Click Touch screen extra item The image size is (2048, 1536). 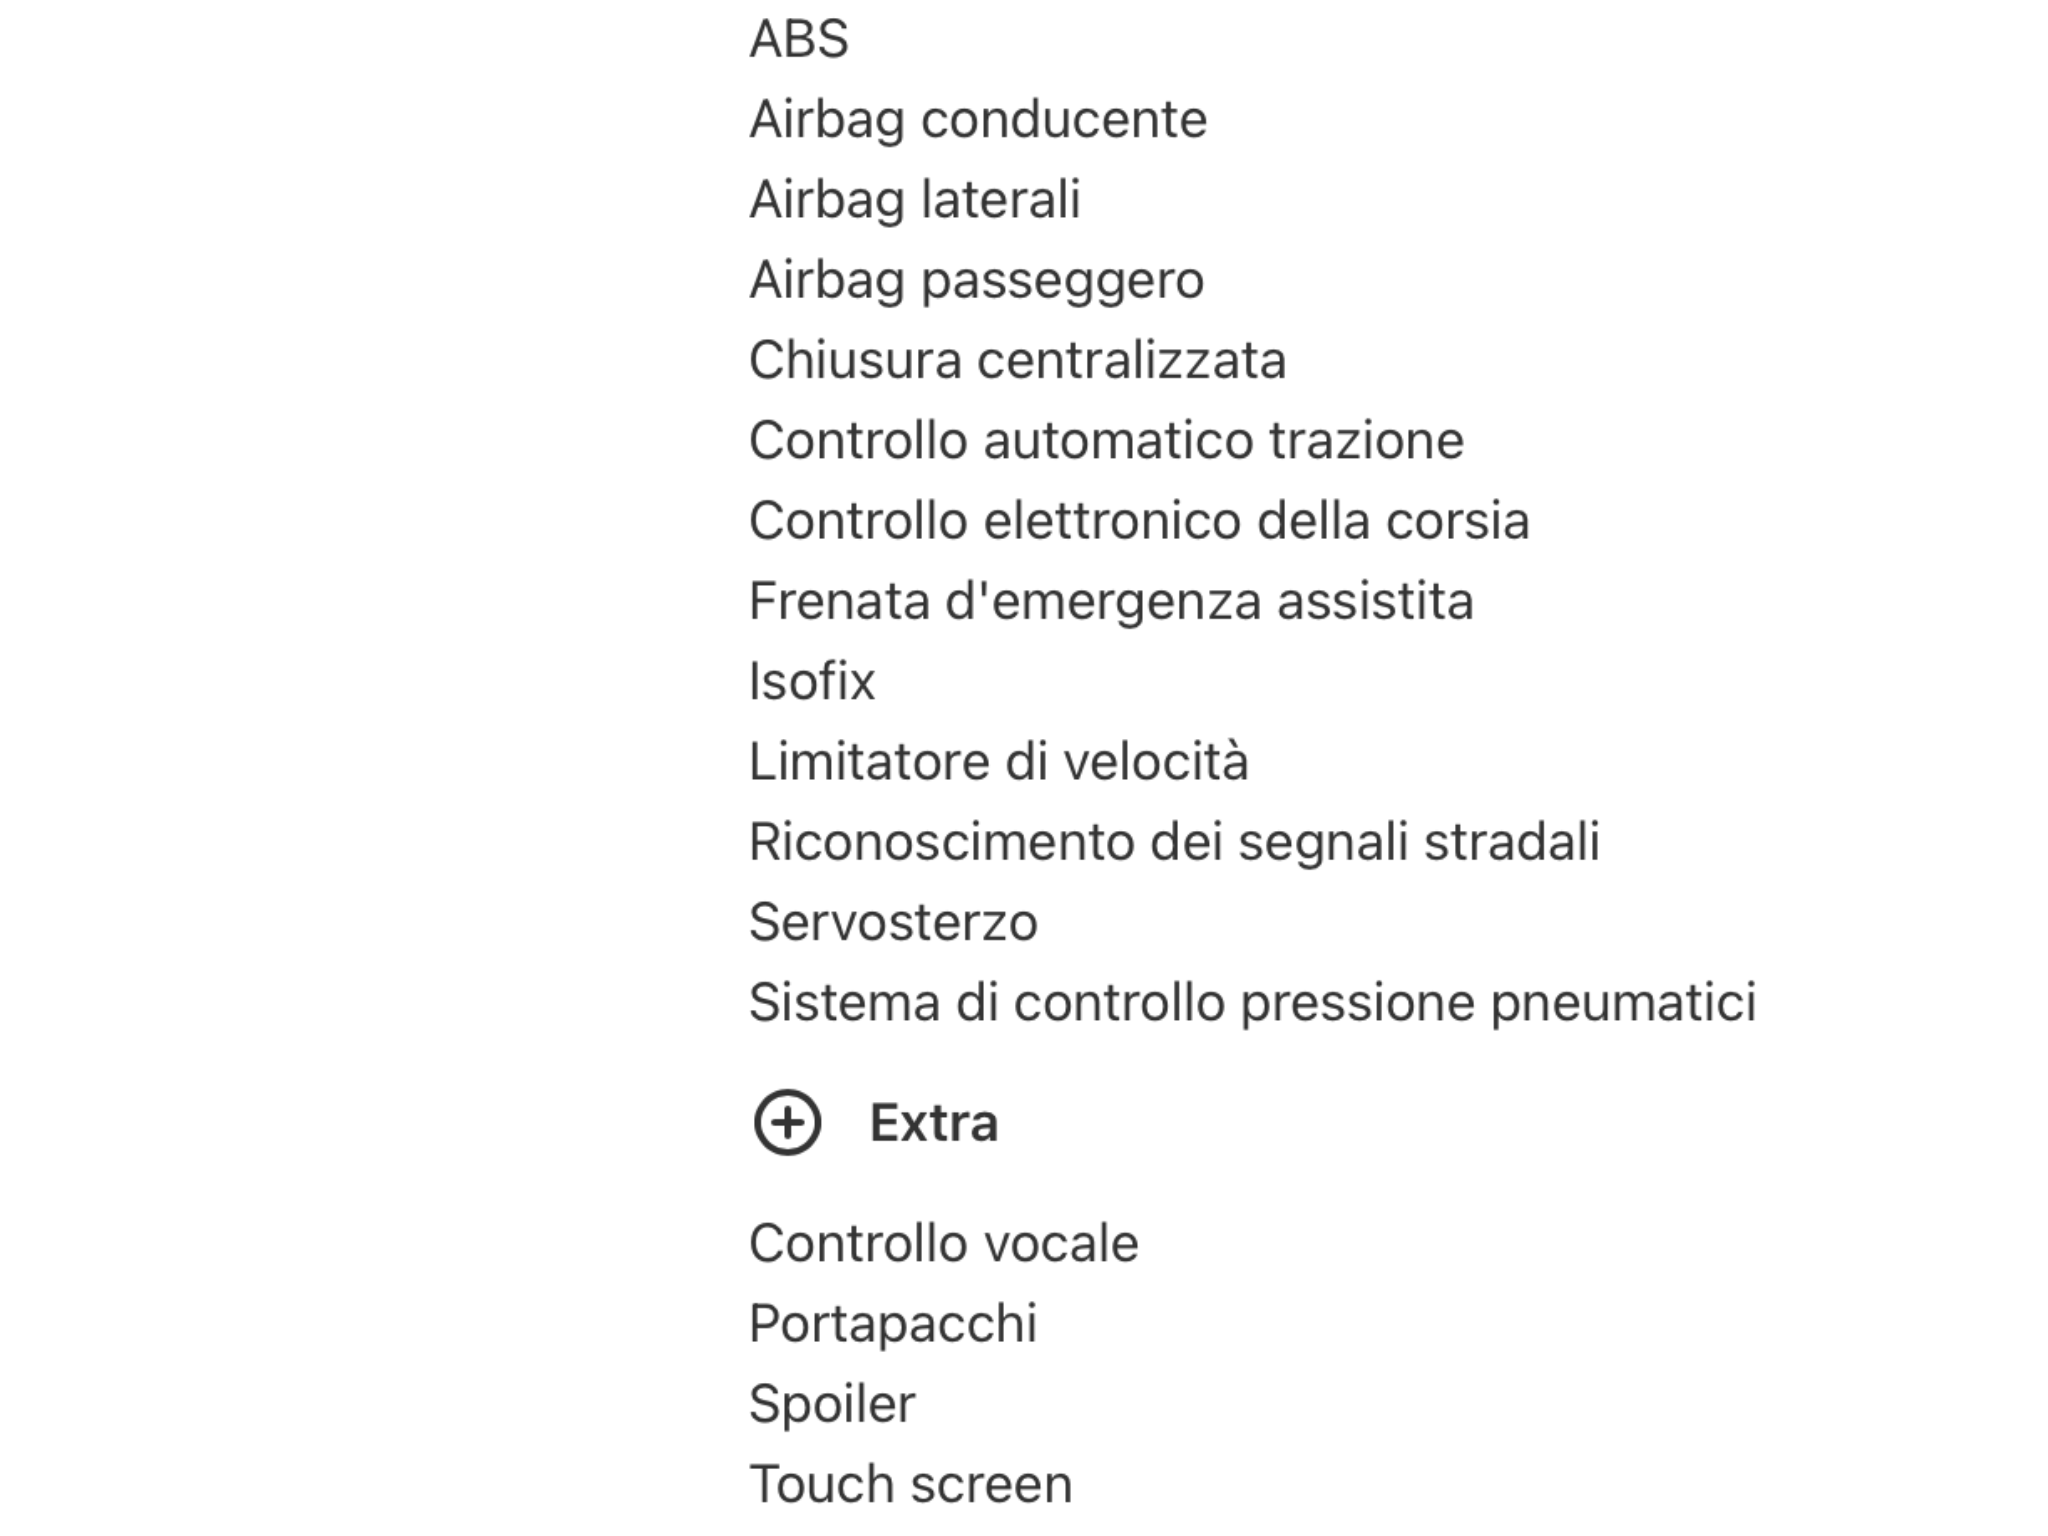point(911,1485)
